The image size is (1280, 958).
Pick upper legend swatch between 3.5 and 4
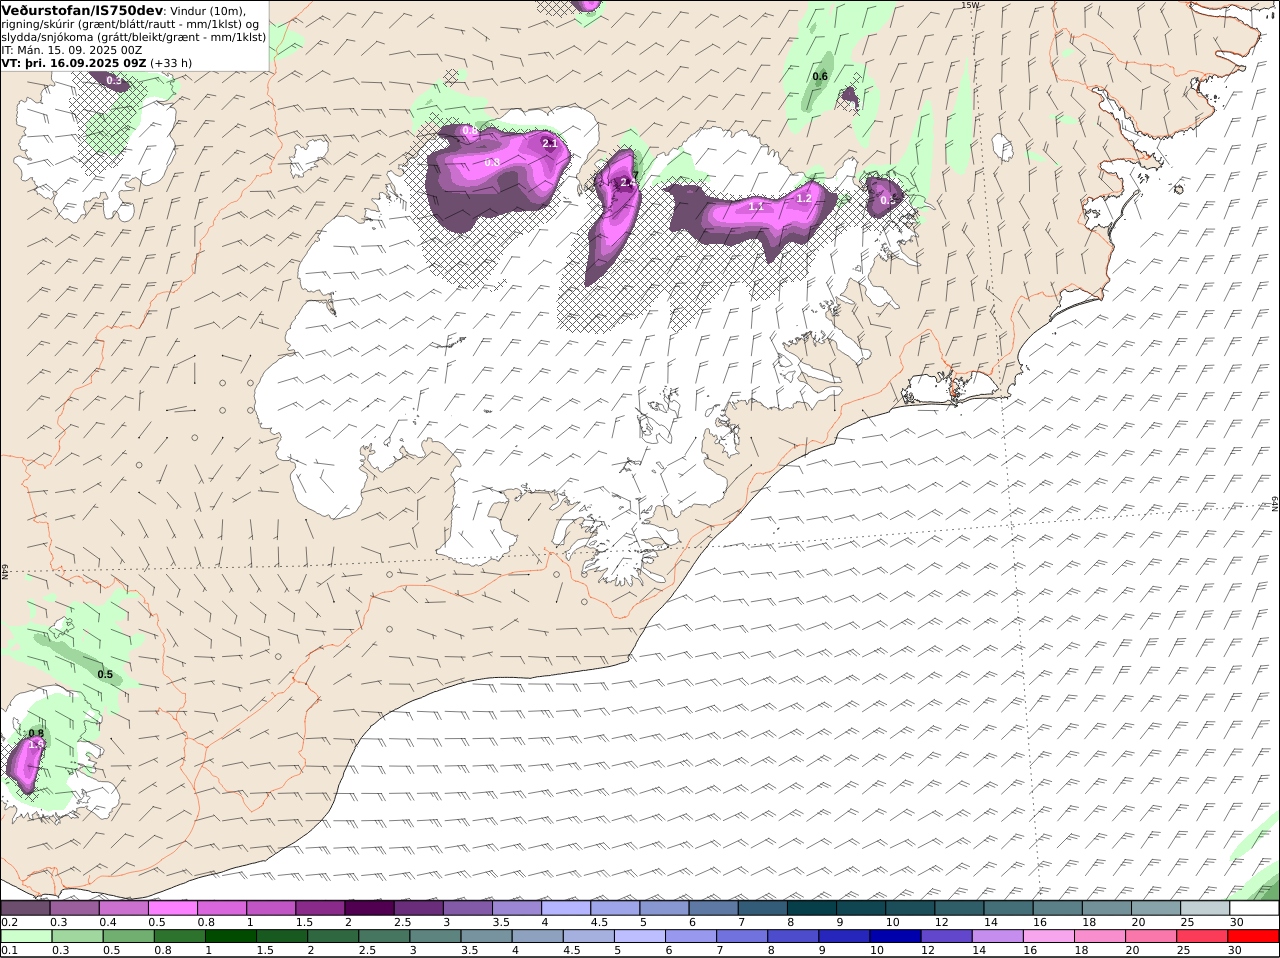(x=516, y=908)
